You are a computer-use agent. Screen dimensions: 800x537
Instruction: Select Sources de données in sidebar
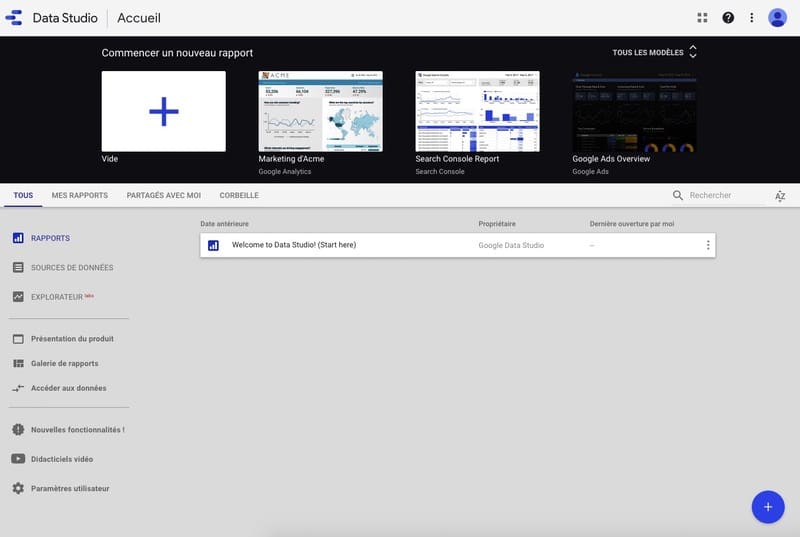tap(71, 268)
